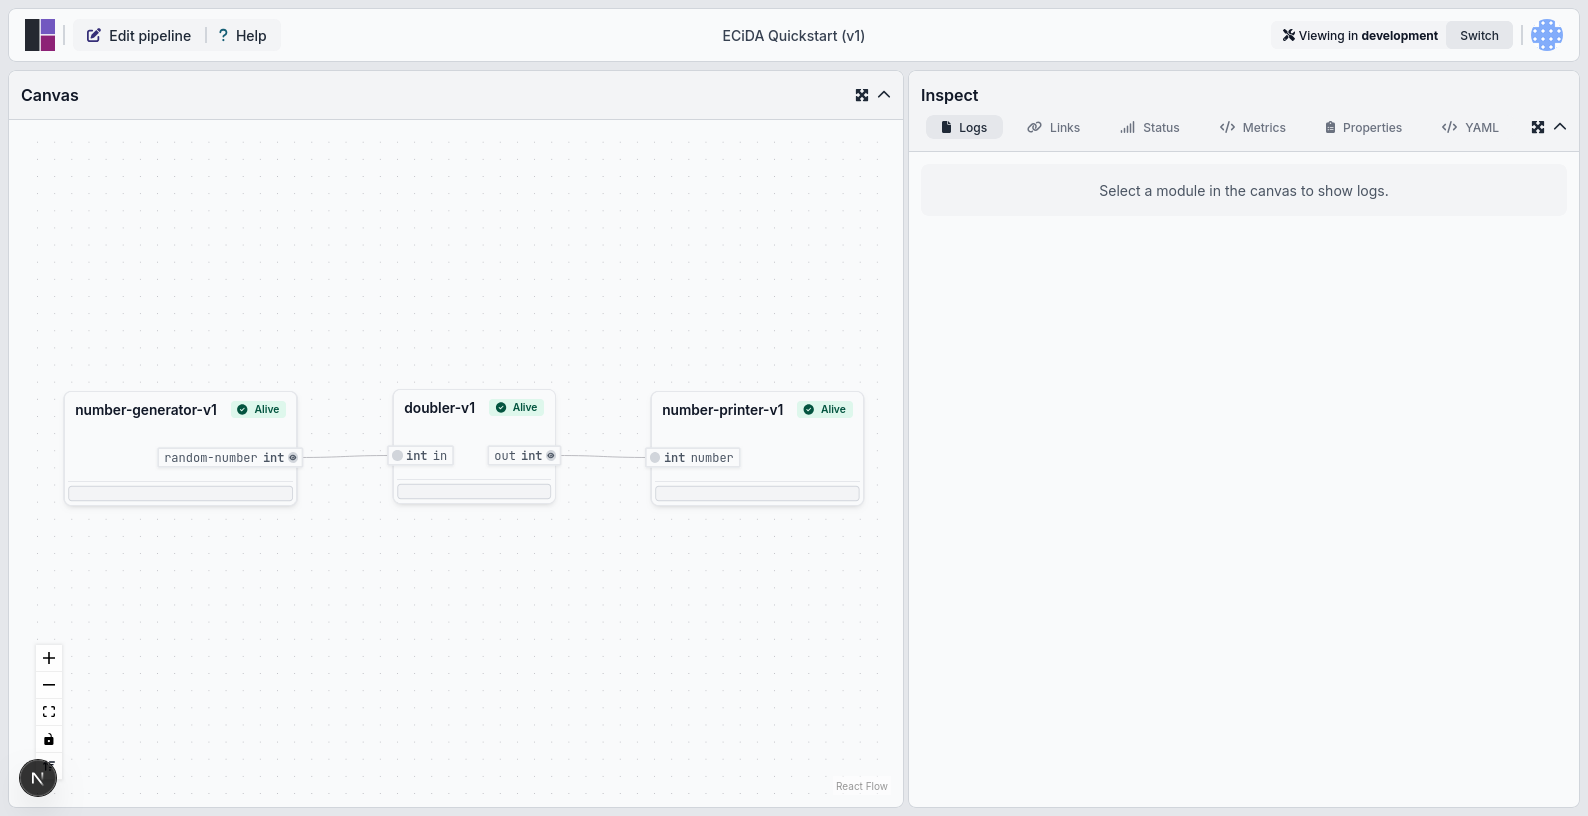
Task: Maximize the Canvas panel
Action: tap(862, 95)
